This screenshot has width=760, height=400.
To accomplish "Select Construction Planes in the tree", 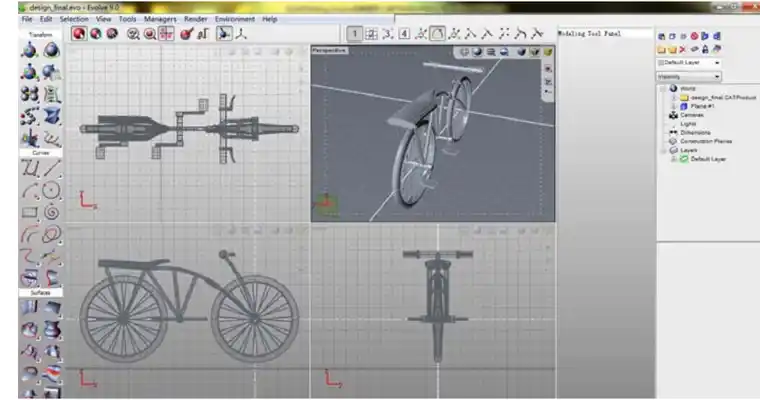I will click(706, 141).
